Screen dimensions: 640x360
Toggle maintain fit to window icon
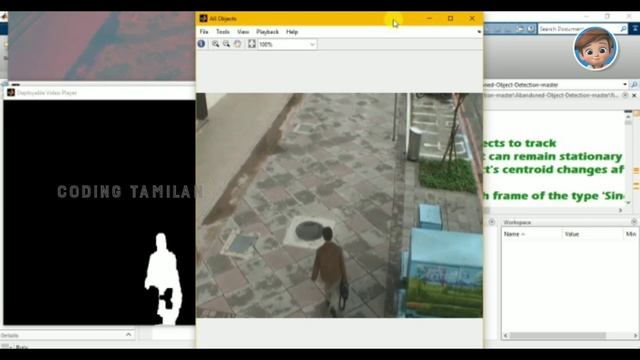coord(252,44)
